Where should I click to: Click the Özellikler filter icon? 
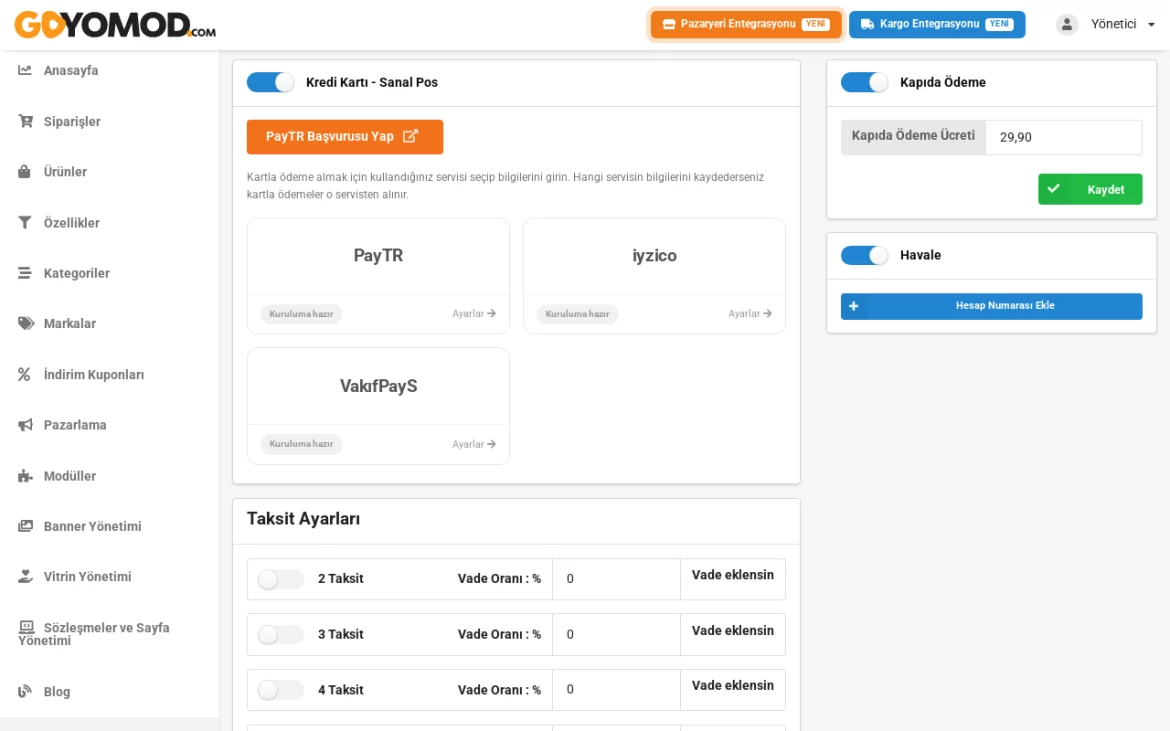[x=25, y=222]
